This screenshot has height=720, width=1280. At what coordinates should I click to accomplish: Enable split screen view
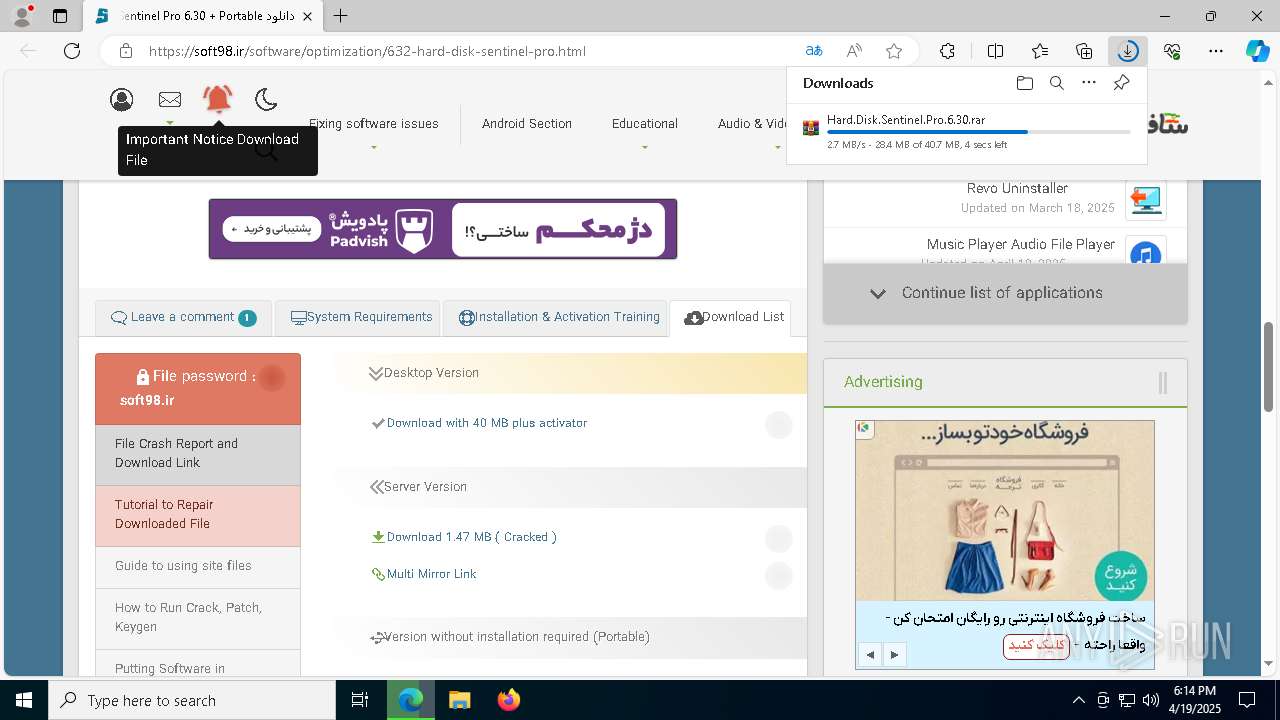(995, 51)
